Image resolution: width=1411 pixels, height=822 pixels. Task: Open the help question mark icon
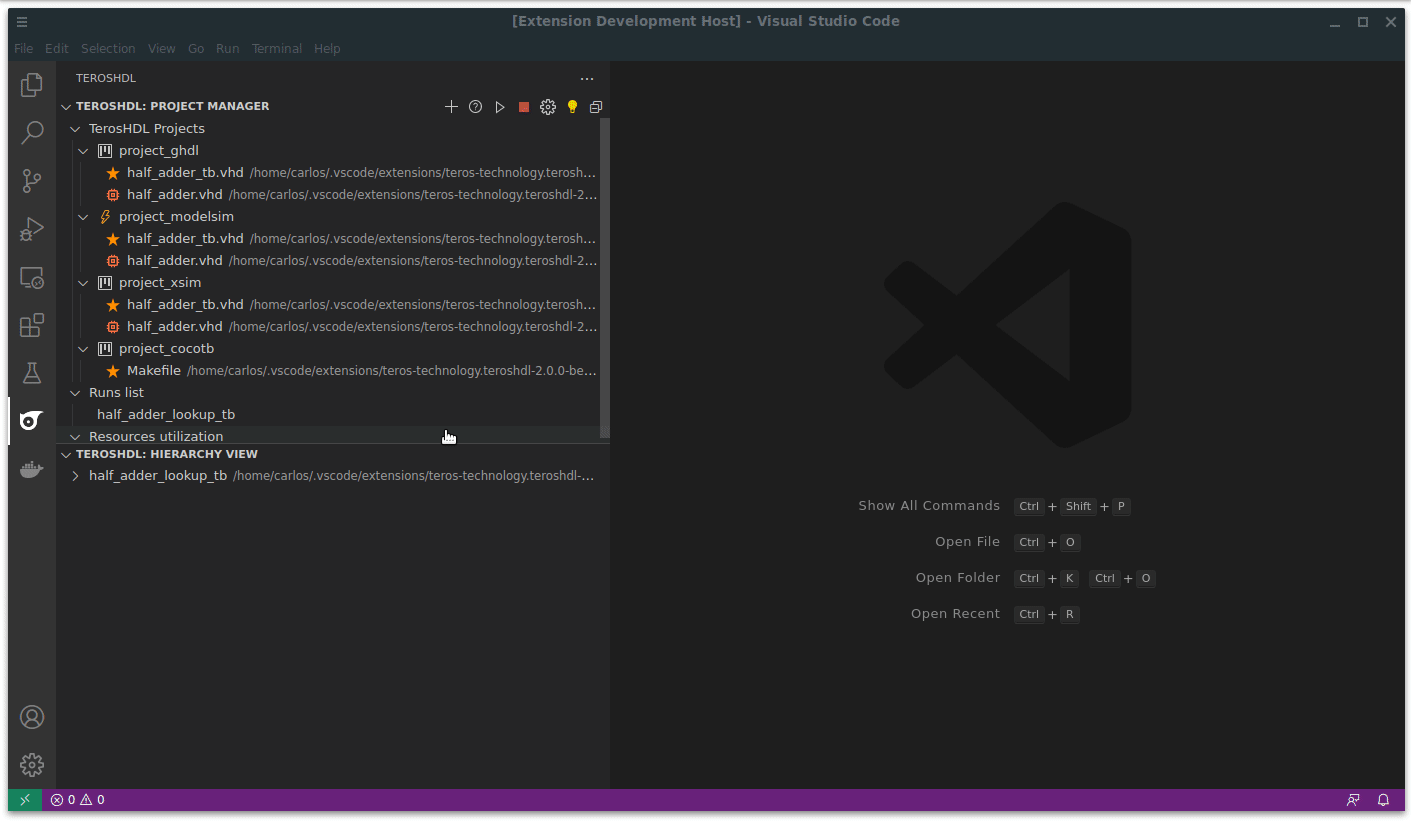(476, 107)
